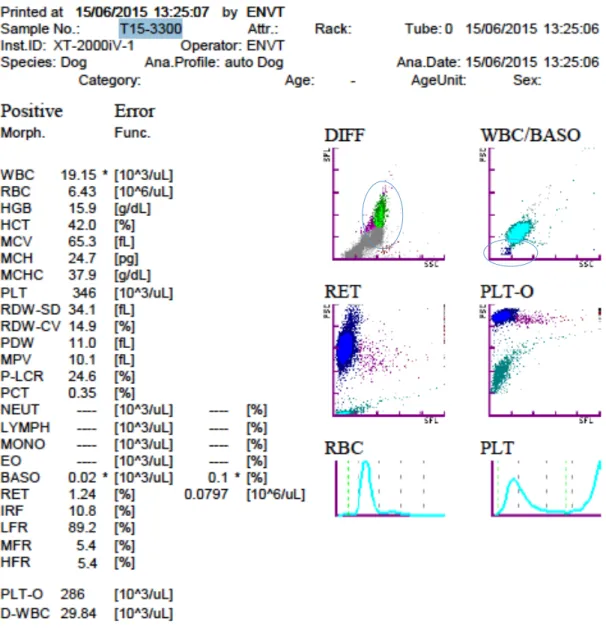Screen dimensions: 606x633
Task: Select the PLT-O scattergram plot
Action: click(544, 360)
